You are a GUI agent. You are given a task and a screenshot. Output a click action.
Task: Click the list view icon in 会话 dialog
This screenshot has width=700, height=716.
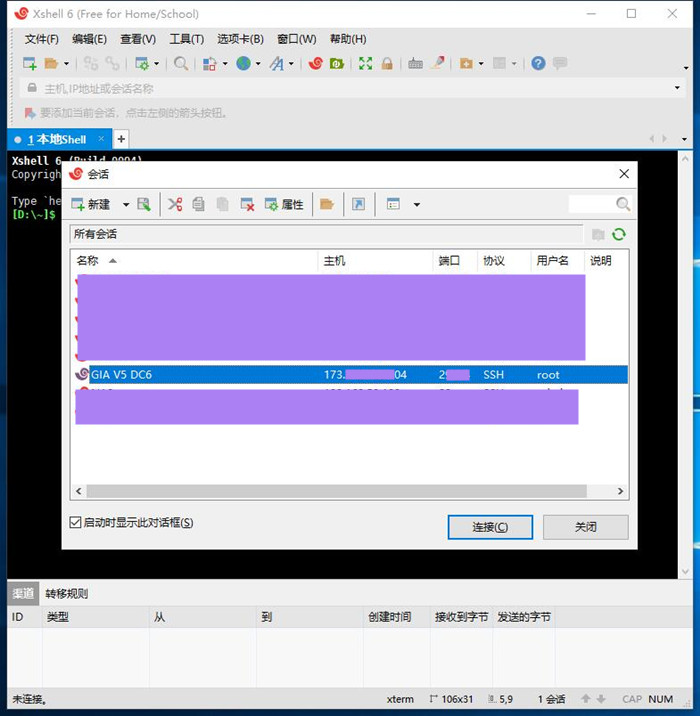pos(393,204)
